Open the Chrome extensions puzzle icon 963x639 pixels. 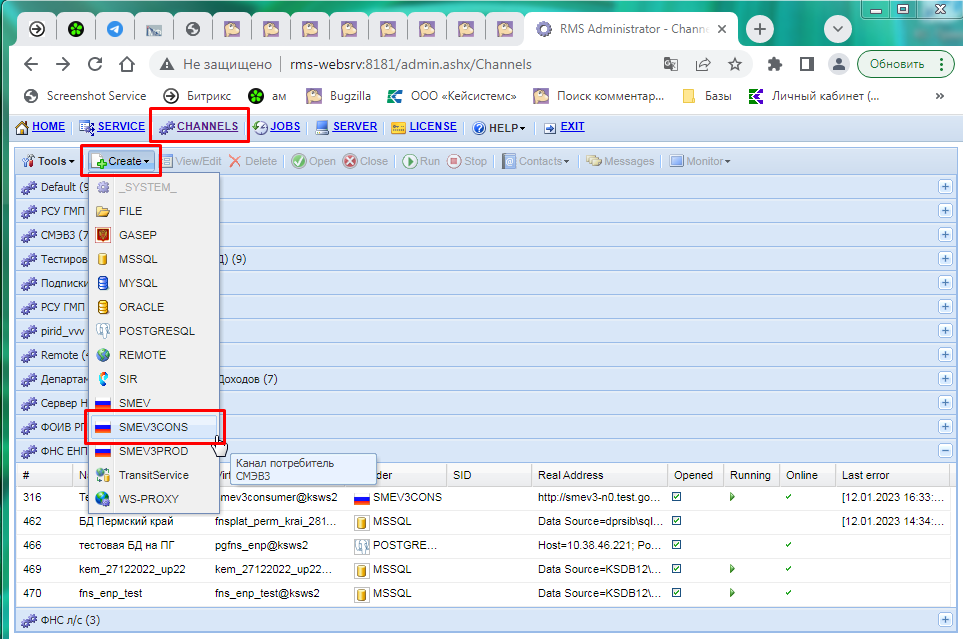point(775,64)
